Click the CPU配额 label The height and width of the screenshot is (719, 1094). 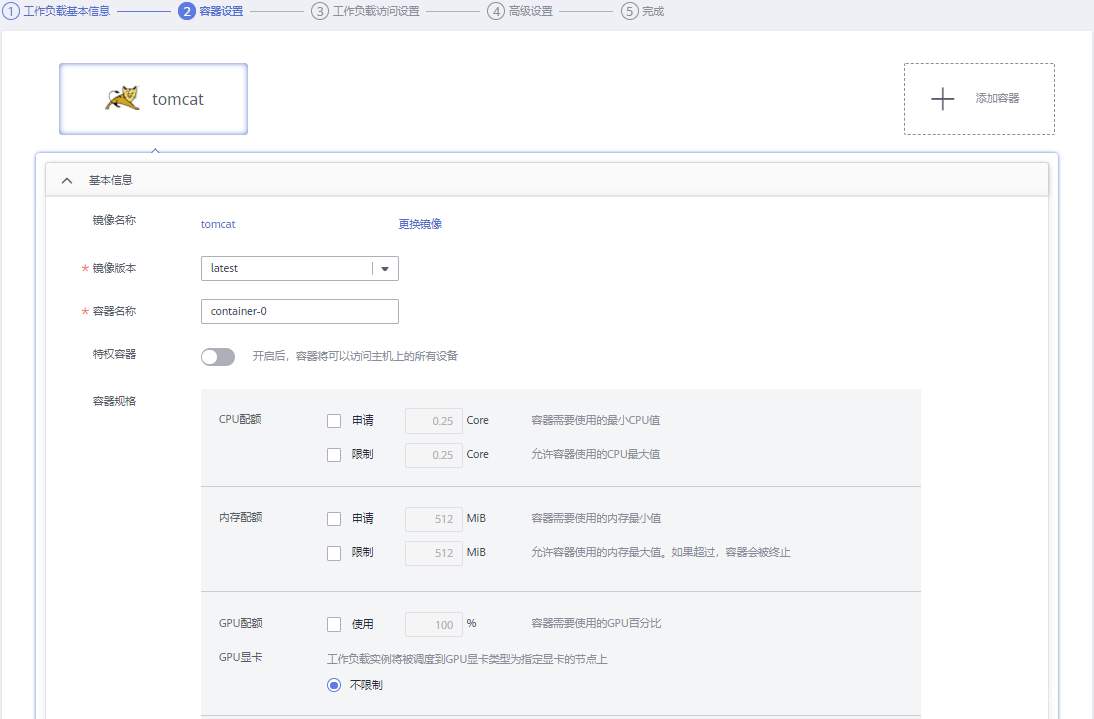[240, 419]
